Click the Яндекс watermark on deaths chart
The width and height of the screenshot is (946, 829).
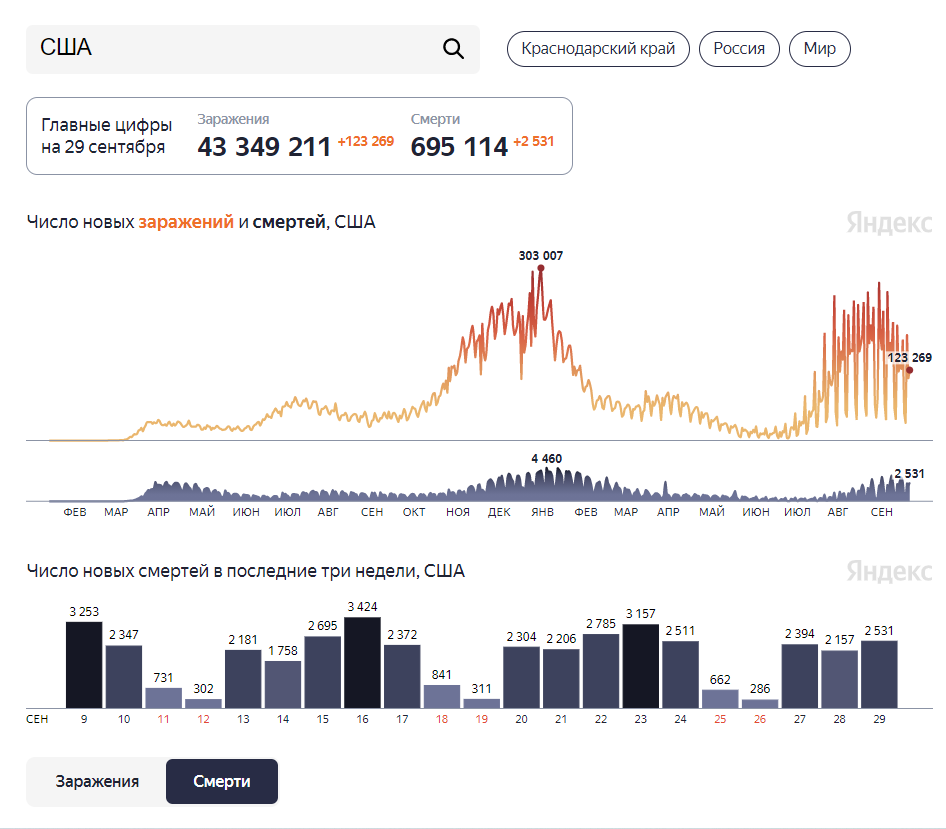pos(889,571)
